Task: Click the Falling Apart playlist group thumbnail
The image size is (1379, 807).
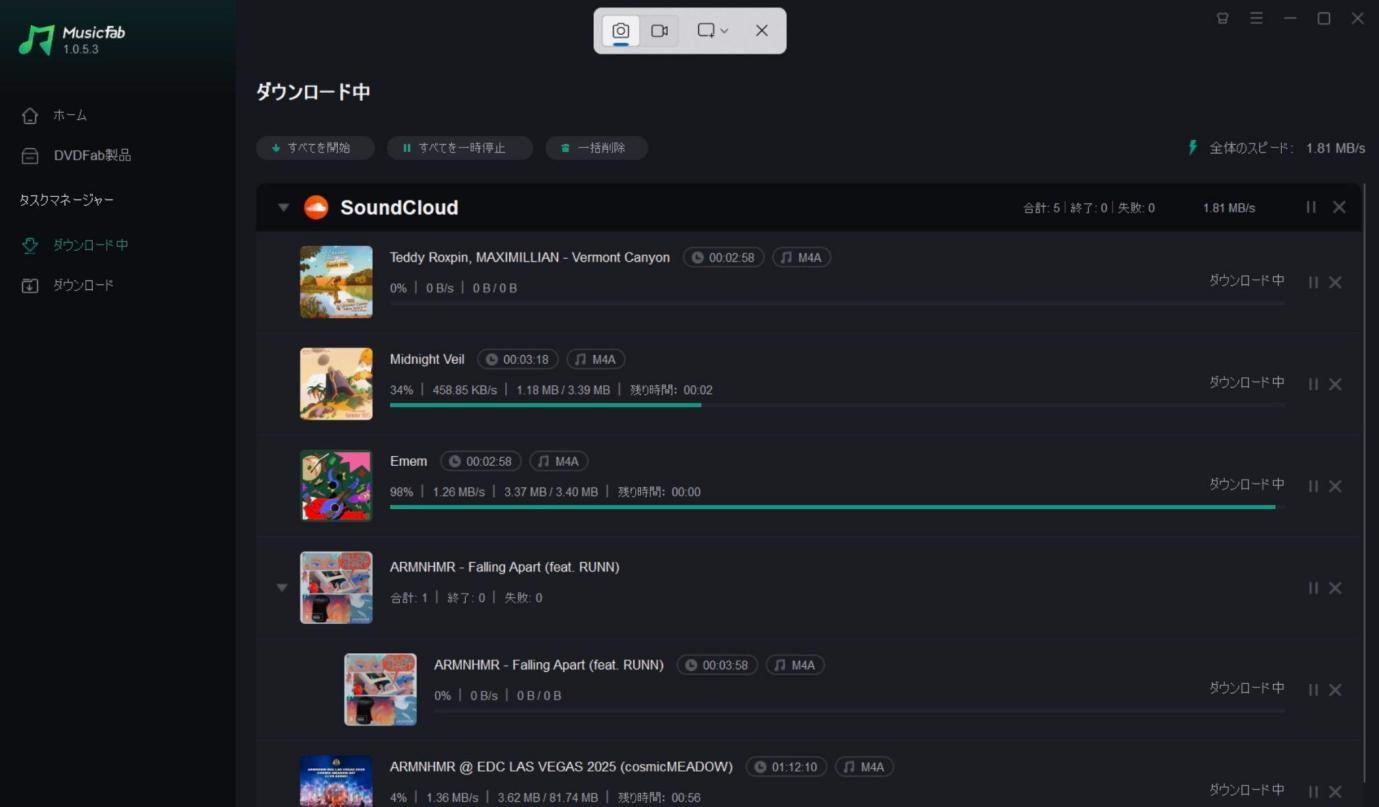Action: 336,588
